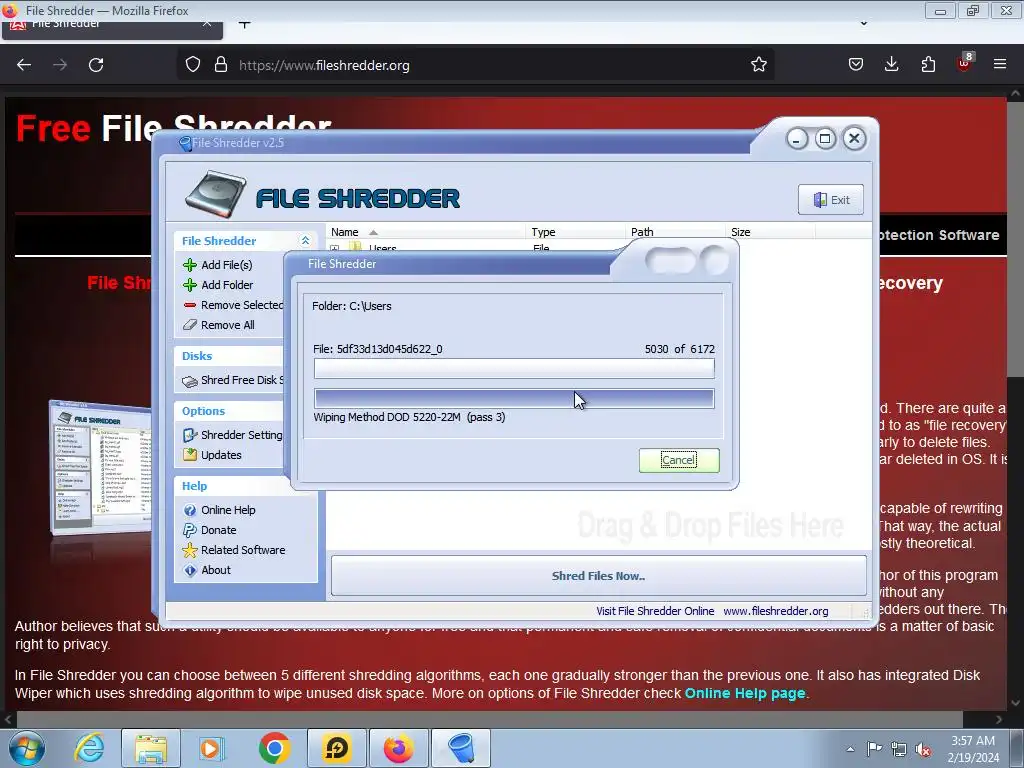
Task: Click the padlock site information icon
Action: 221,65
